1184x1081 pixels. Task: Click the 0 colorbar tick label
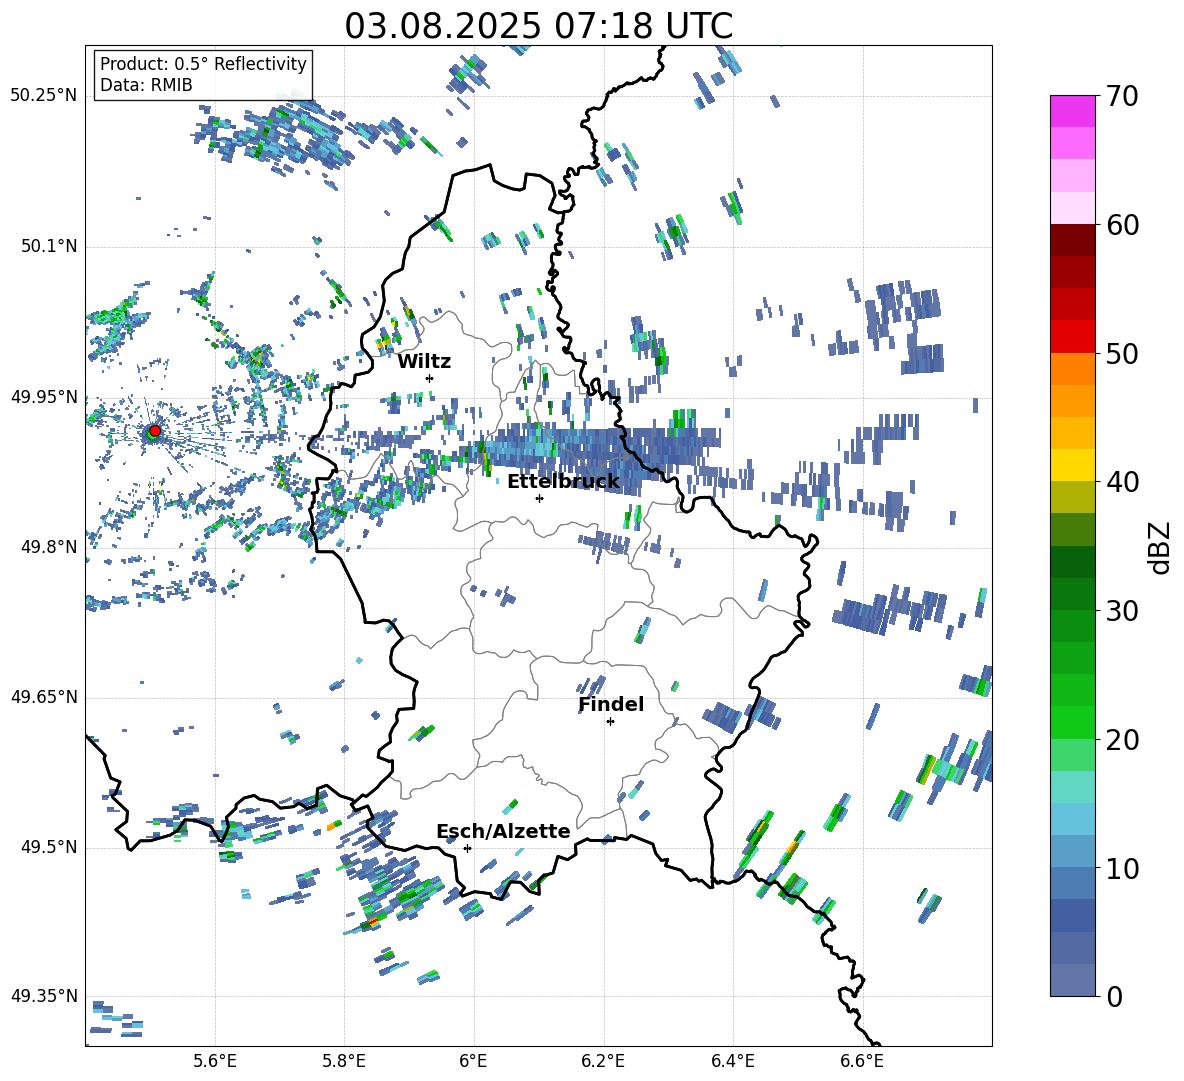[1115, 996]
